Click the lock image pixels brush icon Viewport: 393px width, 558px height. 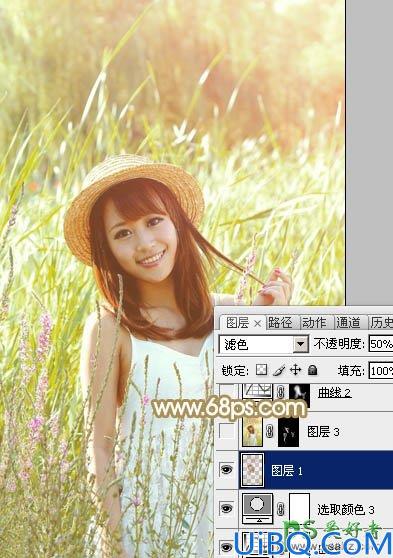(279, 370)
